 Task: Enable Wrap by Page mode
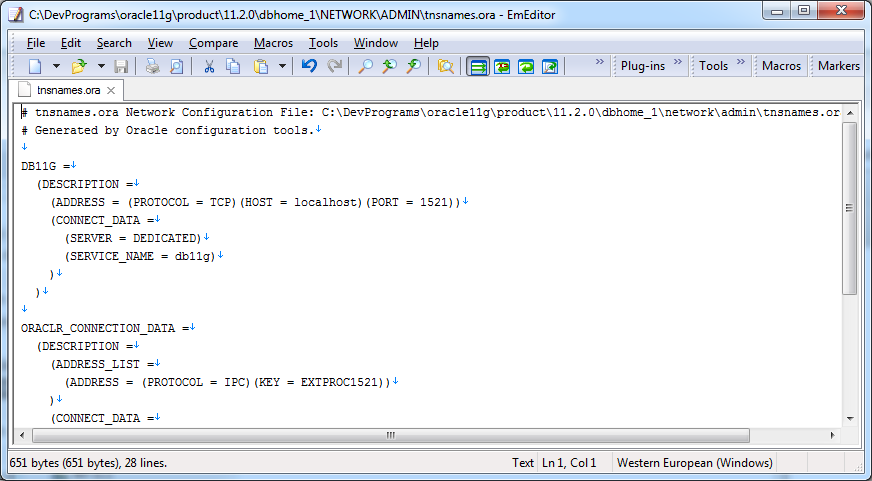click(550, 66)
